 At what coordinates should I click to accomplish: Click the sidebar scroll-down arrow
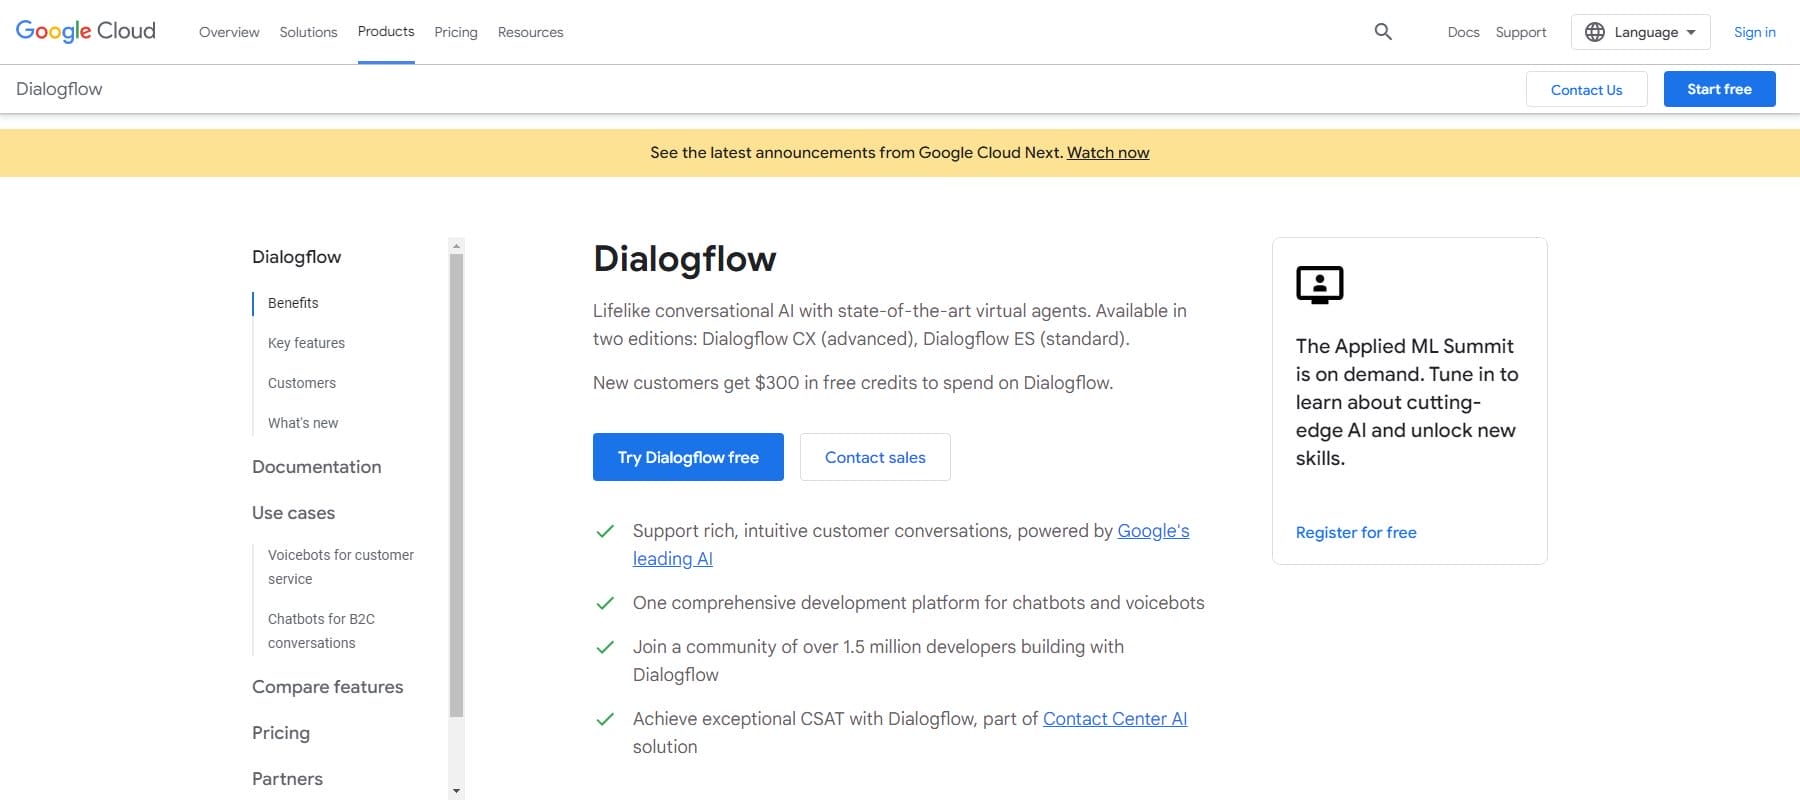coord(456,791)
